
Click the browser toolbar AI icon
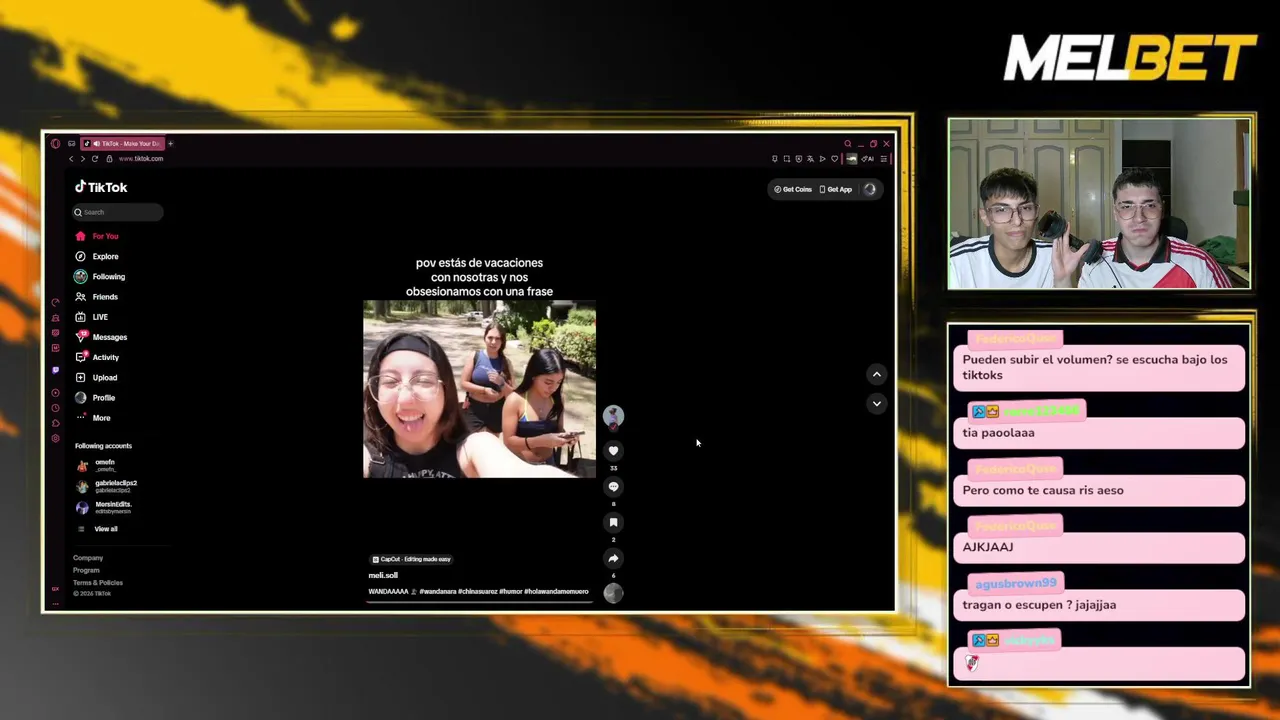[869, 159]
